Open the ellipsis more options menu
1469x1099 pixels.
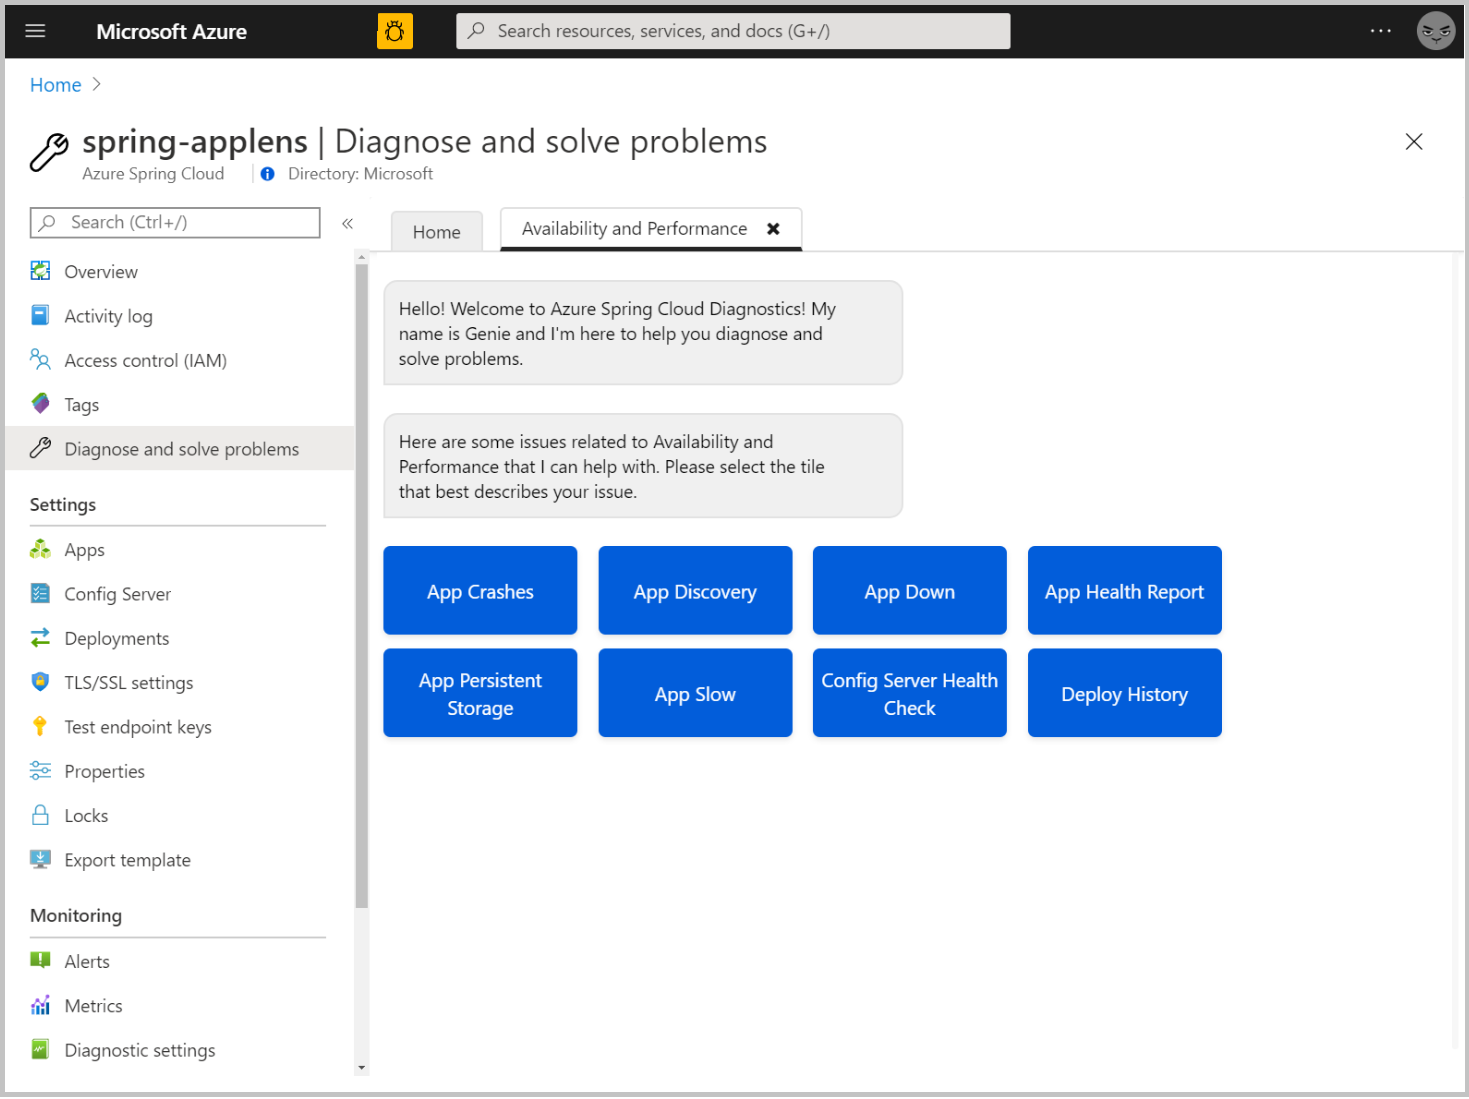coord(1381,31)
